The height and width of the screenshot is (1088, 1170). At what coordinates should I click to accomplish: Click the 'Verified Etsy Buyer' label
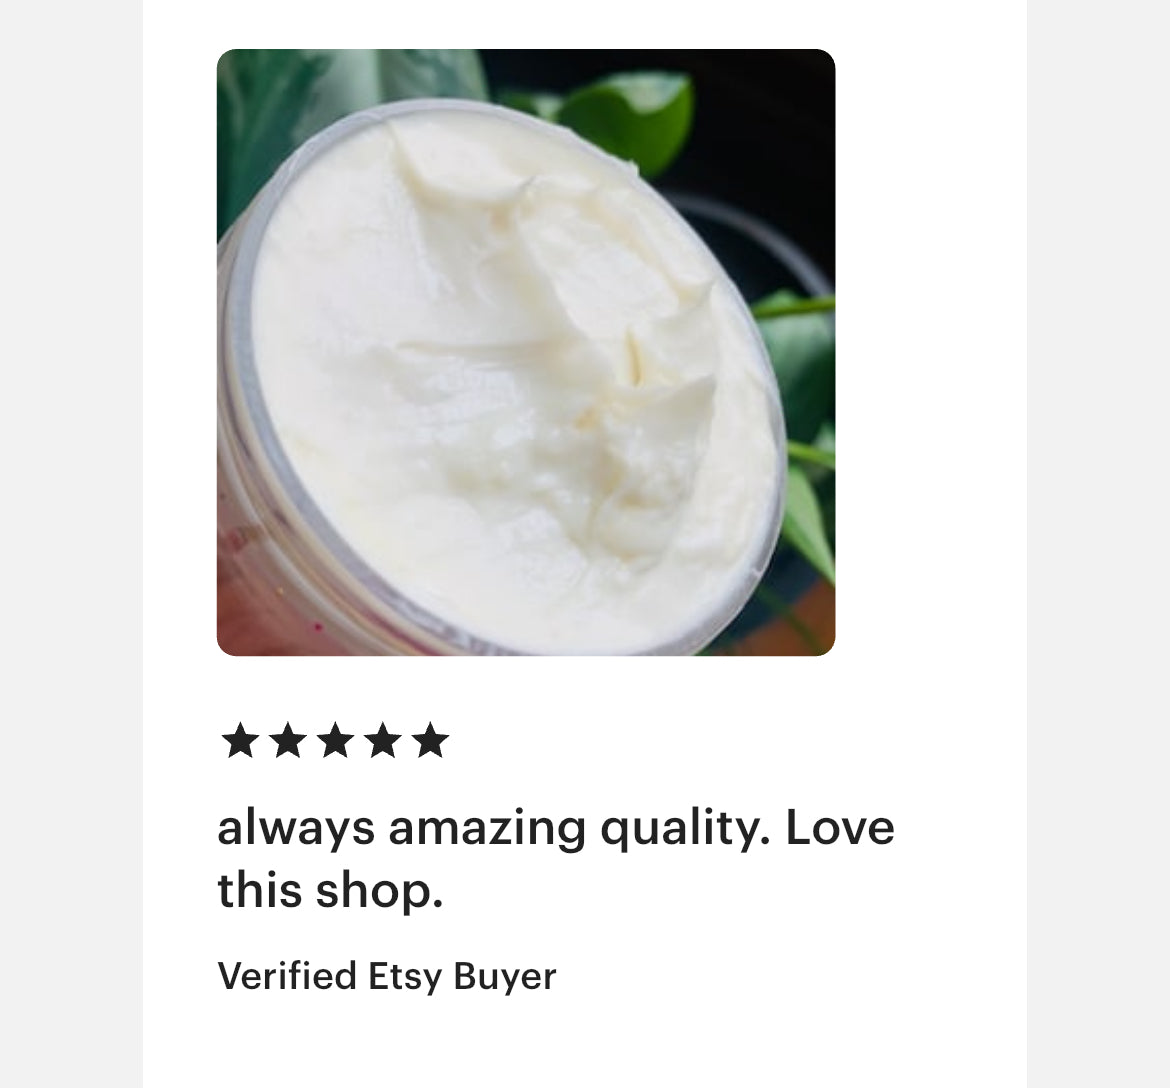point(387,976)
